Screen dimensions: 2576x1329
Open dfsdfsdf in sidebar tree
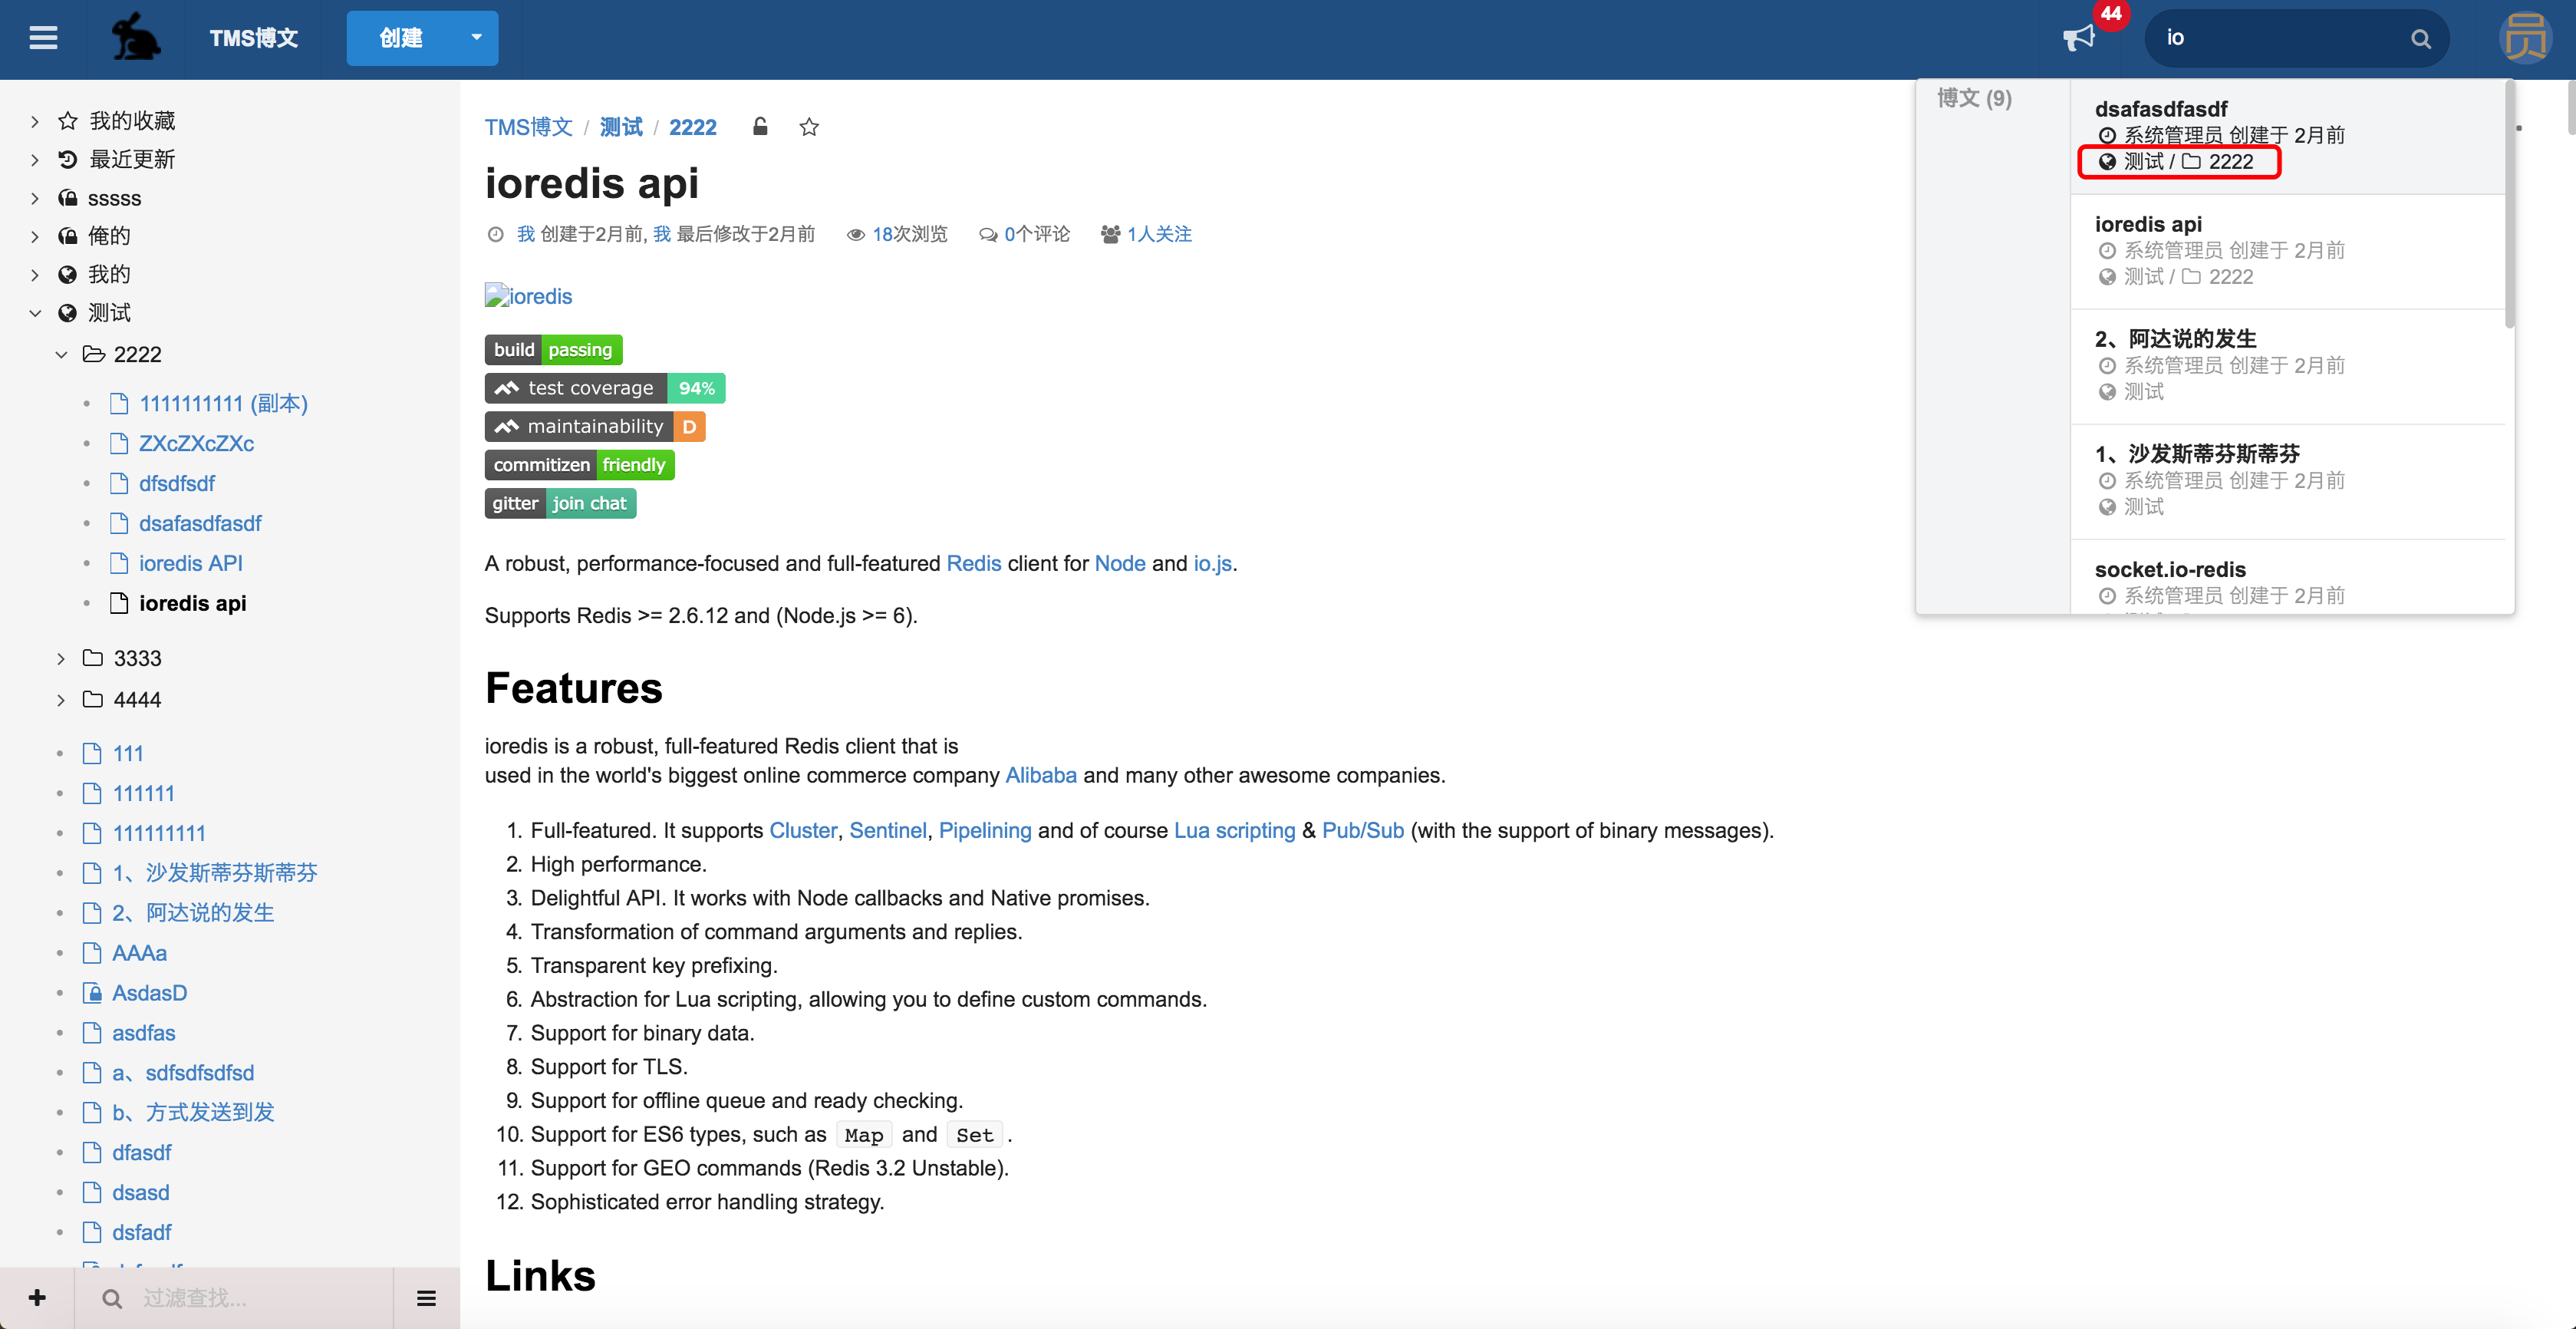(x=177, y=483)
